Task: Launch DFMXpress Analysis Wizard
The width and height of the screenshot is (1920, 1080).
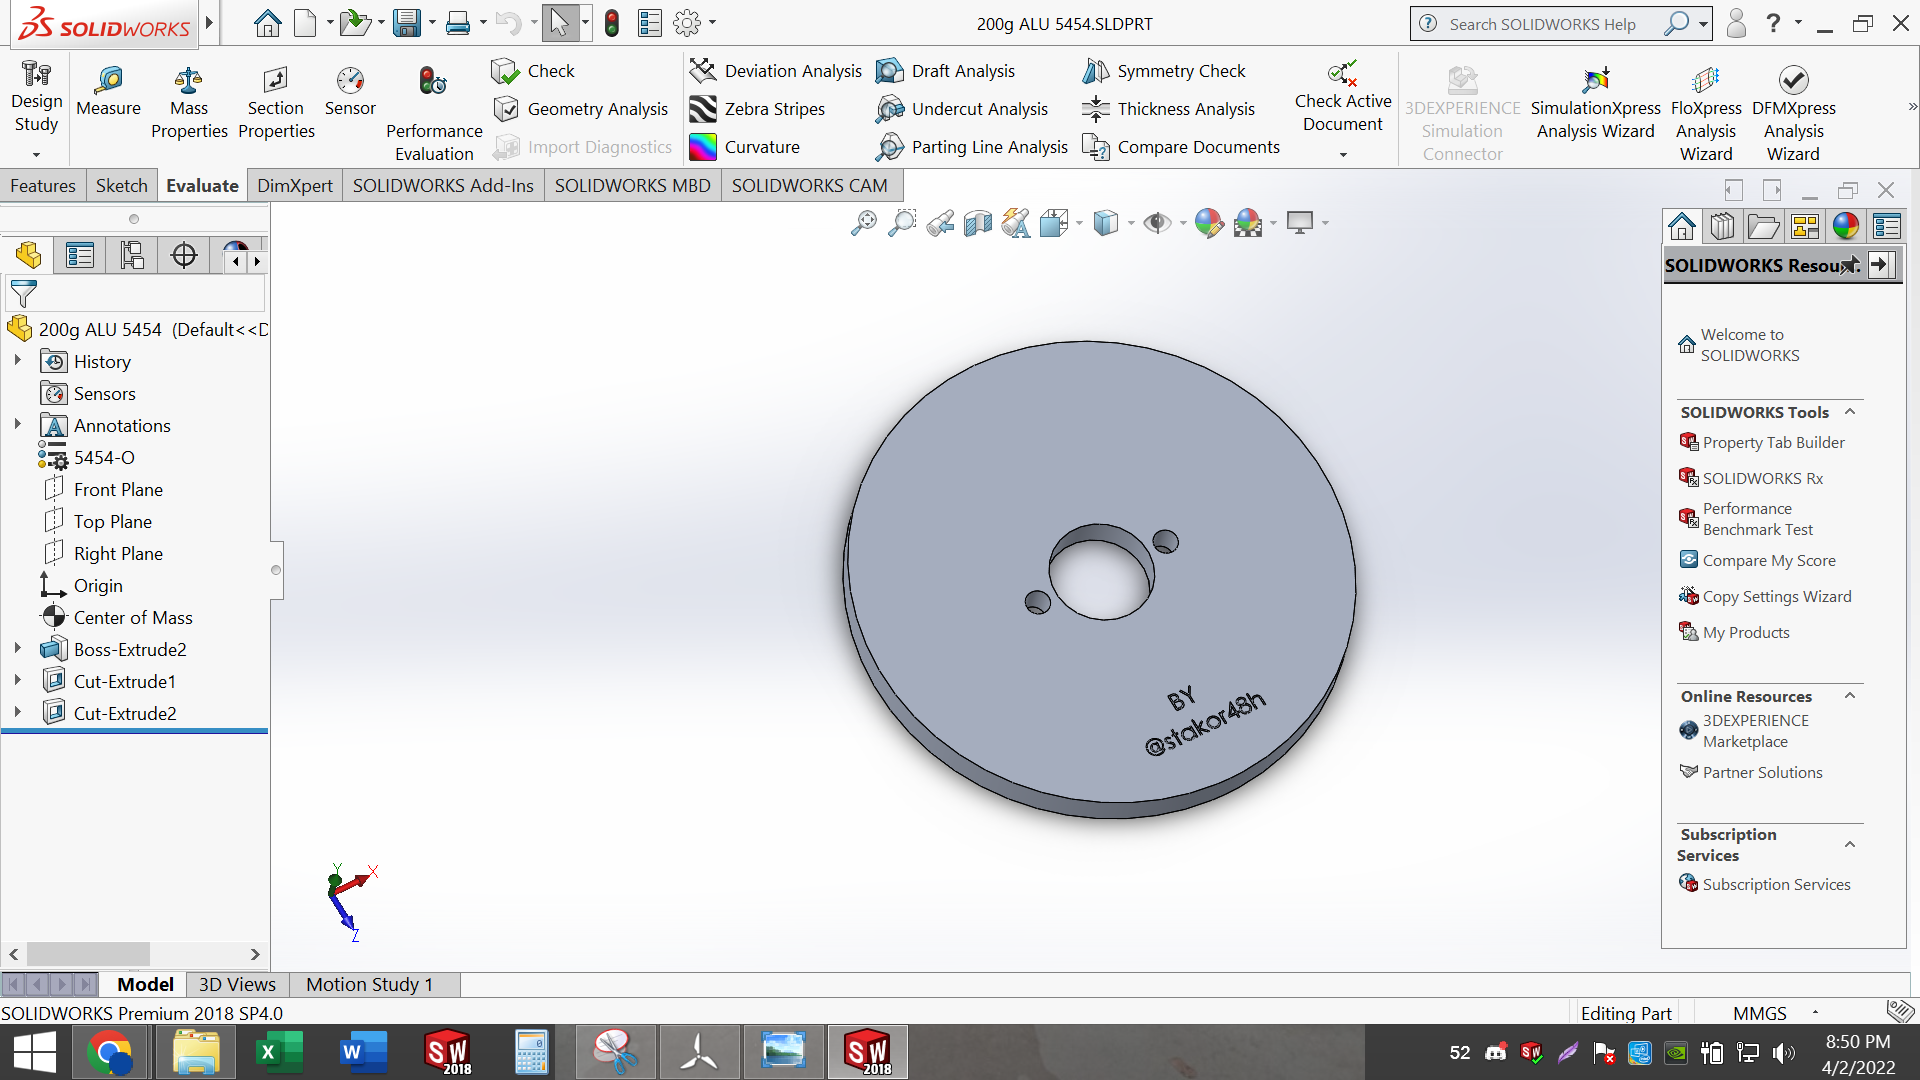Action: [x=1794, y=114]
